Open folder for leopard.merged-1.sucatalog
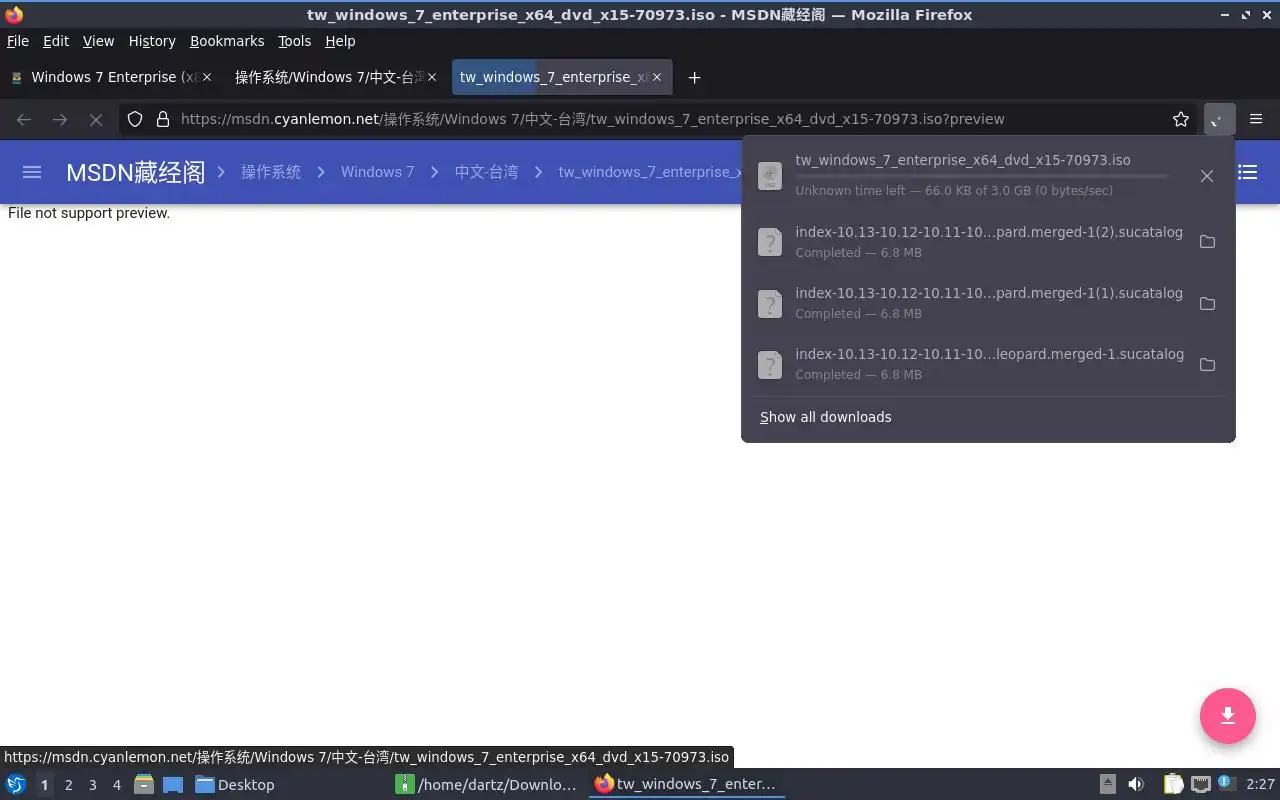 click(x=1207, y=364)
